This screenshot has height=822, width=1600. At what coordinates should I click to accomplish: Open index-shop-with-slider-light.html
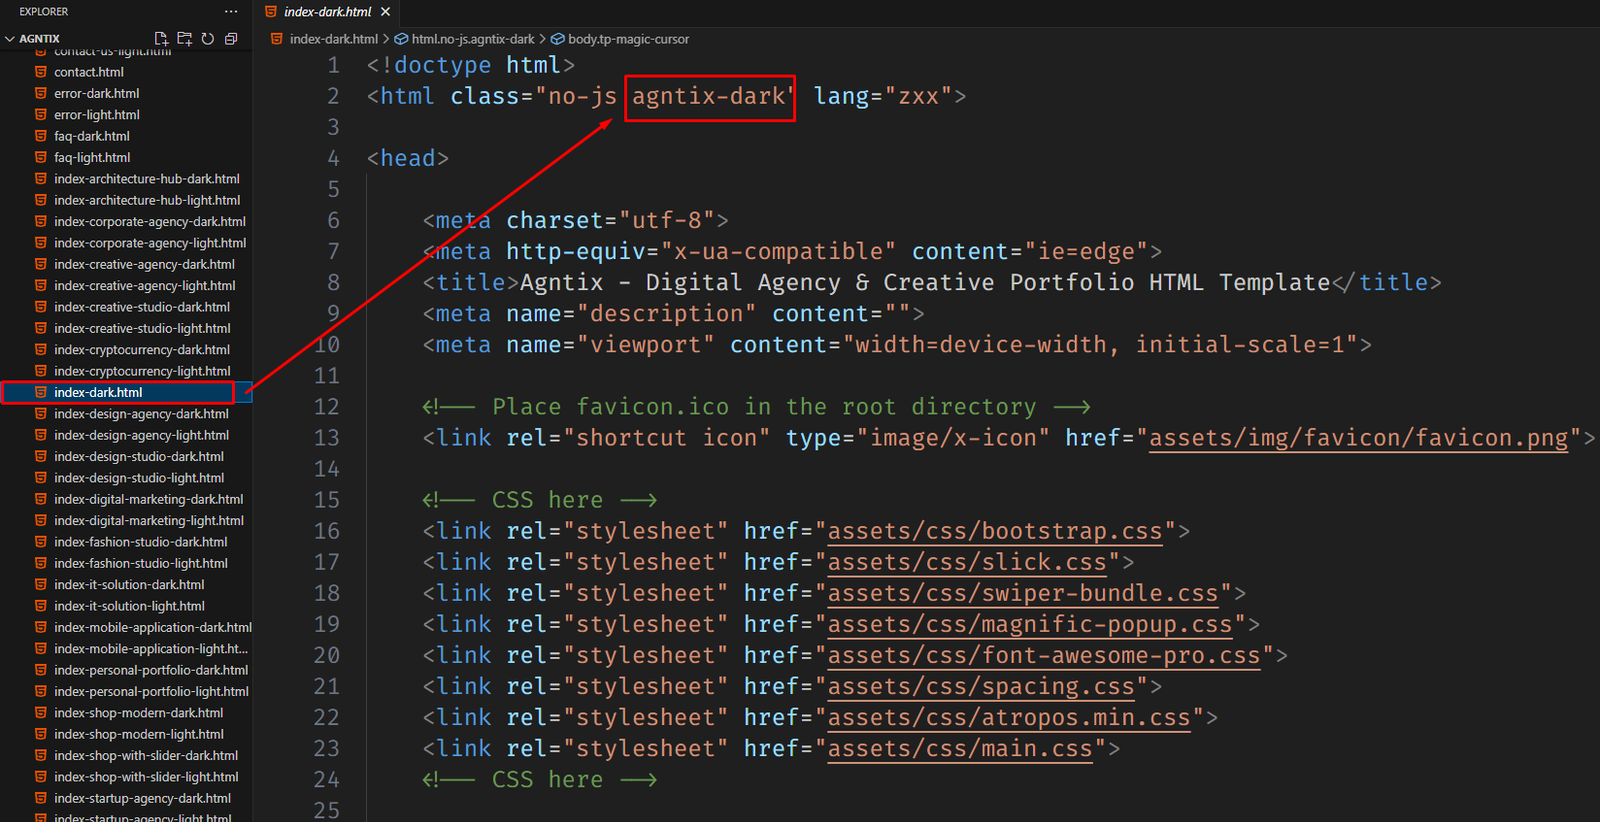(x=146, y=777)
